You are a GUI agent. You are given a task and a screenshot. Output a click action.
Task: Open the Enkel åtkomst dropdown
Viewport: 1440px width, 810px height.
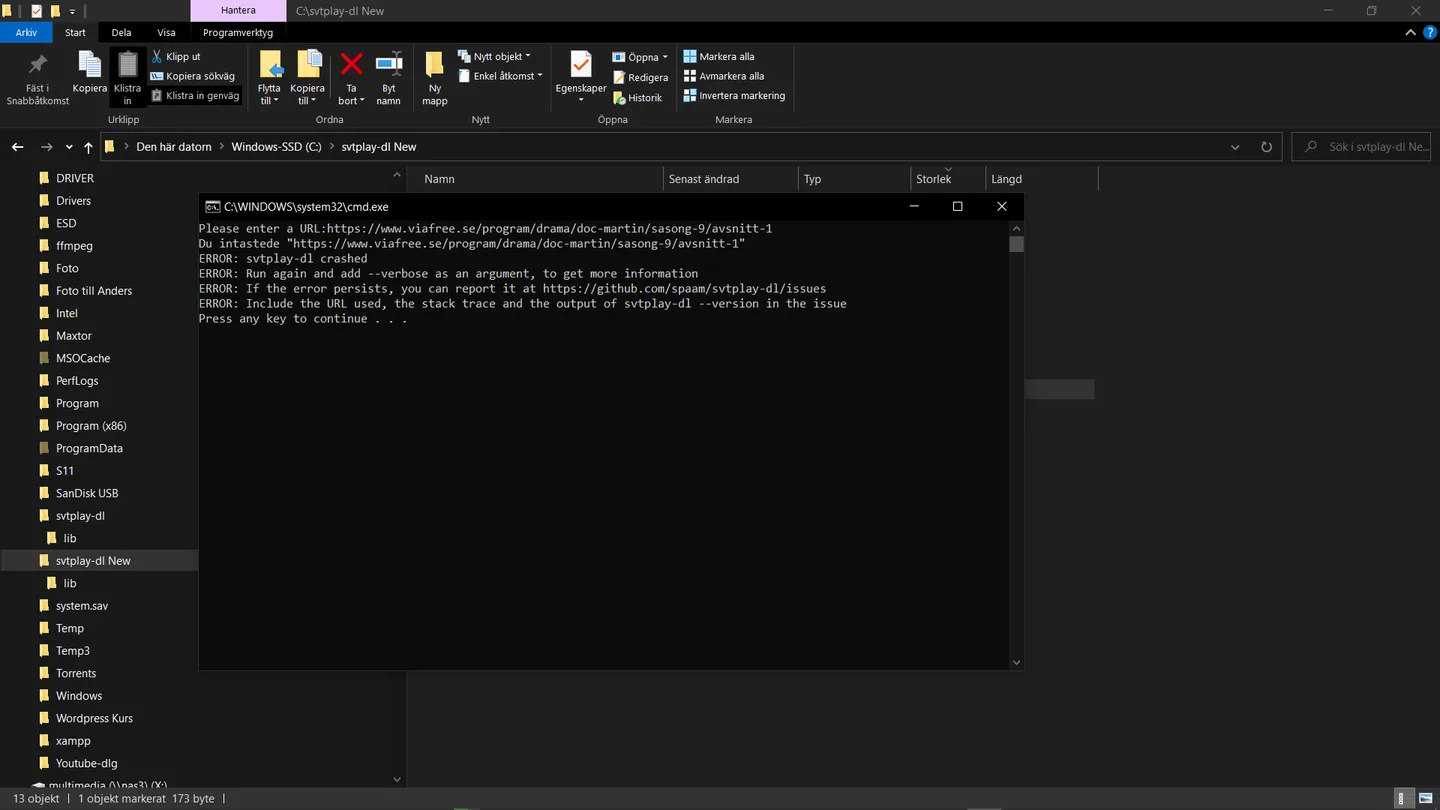500,76
